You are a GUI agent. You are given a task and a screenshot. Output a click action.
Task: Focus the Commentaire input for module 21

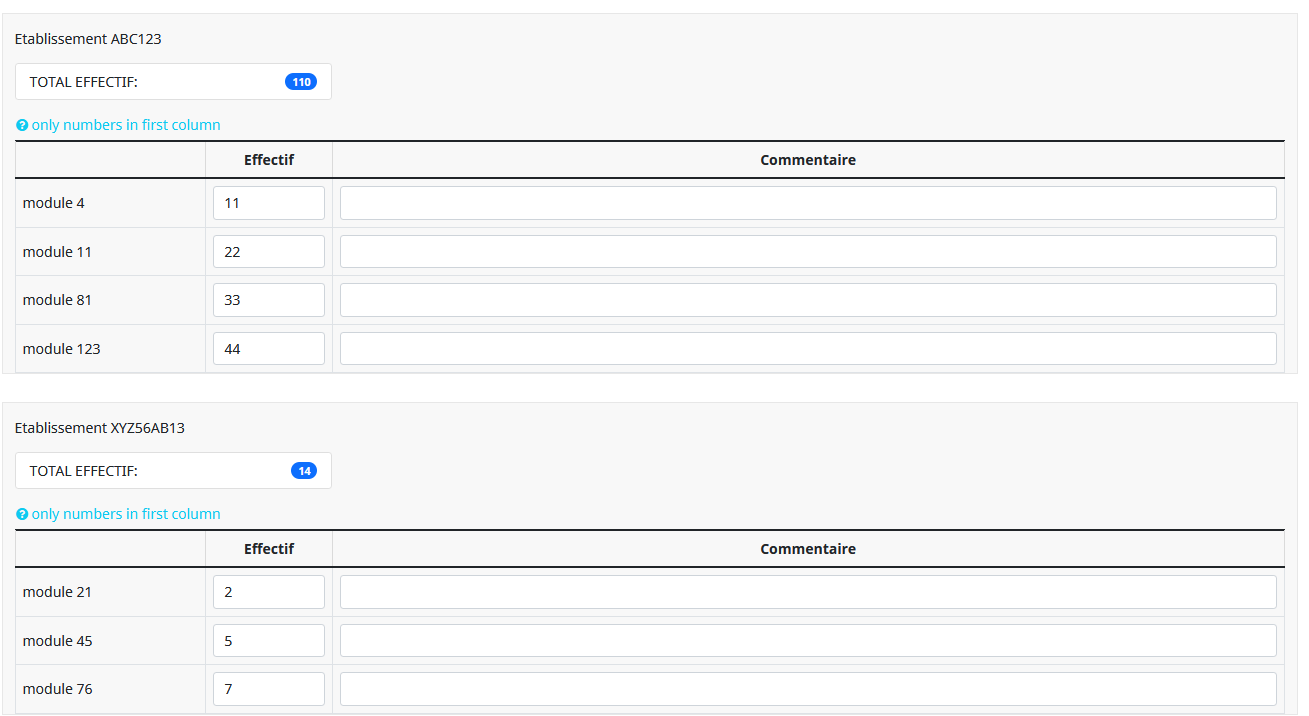pyautogui.click(x=808, y=592)
